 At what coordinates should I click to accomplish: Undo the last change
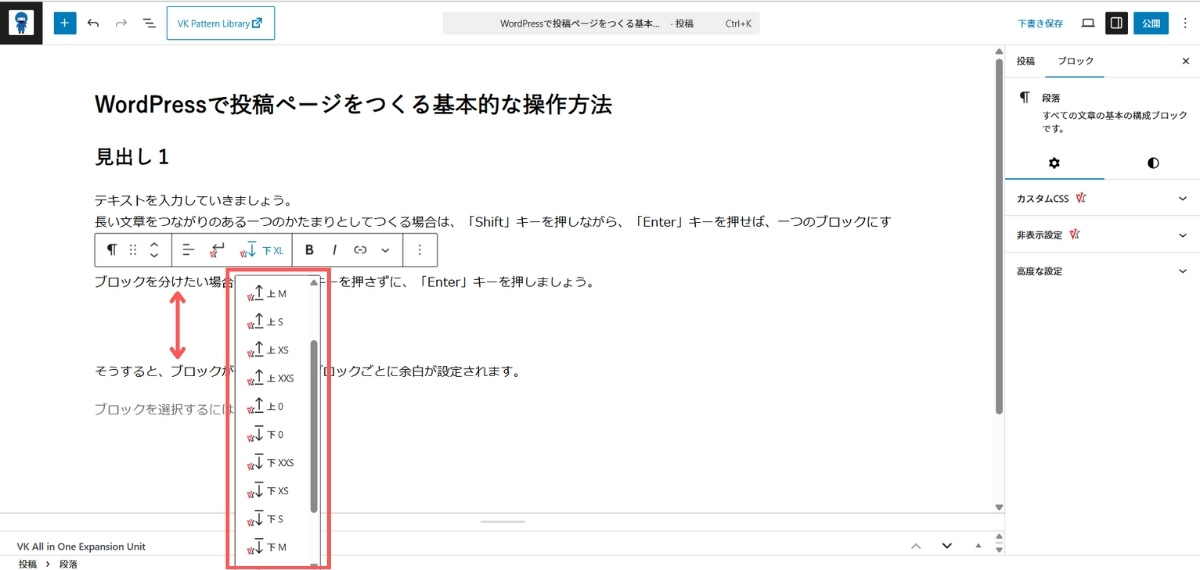click(93, 22)
